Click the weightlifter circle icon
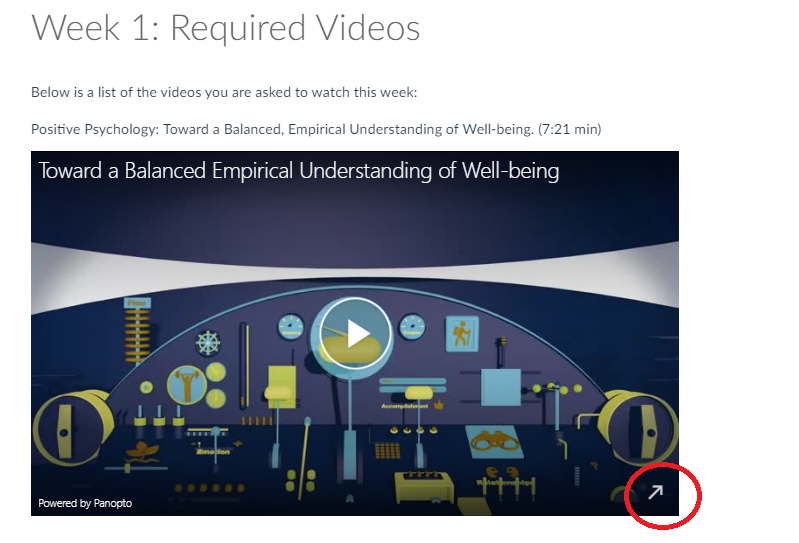Viewport: 799px width, 543px height. pos(187,386)
